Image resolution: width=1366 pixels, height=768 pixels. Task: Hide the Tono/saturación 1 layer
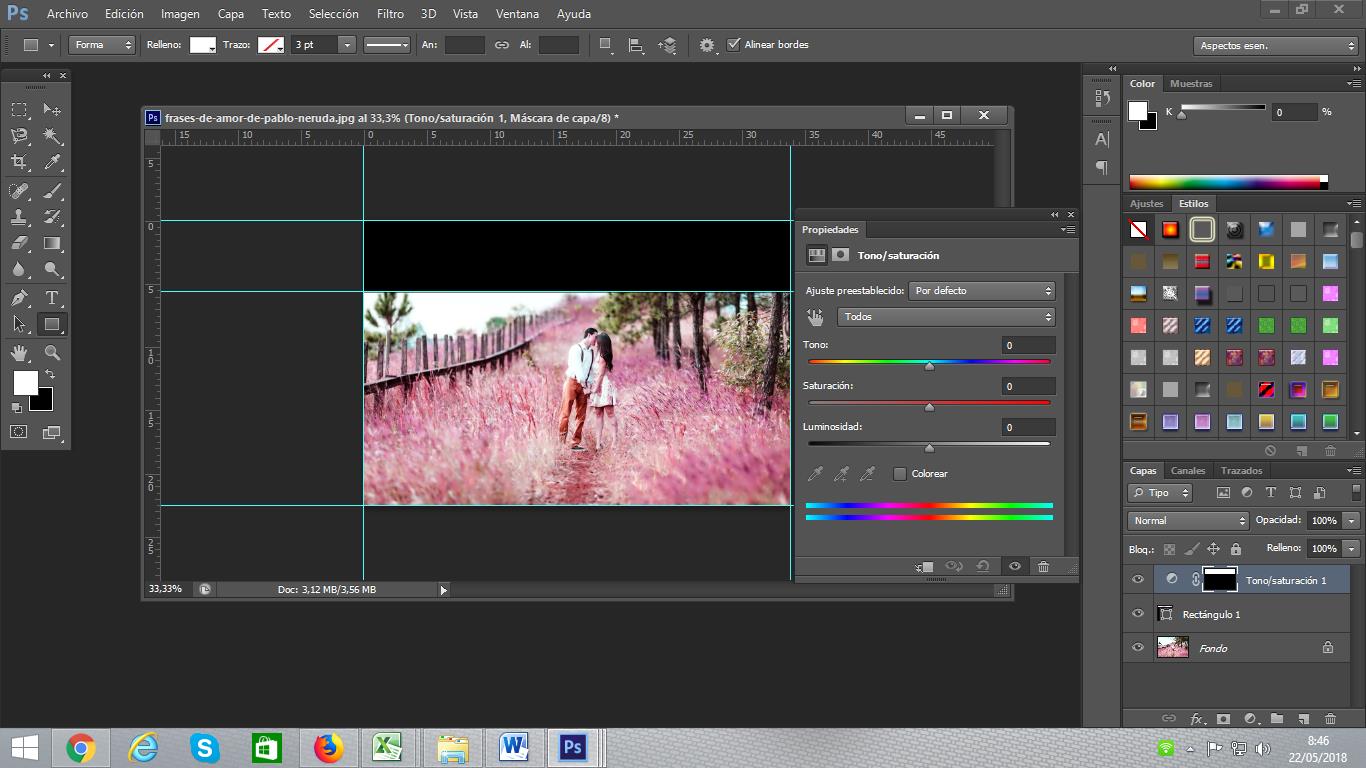pos(1137,579)
